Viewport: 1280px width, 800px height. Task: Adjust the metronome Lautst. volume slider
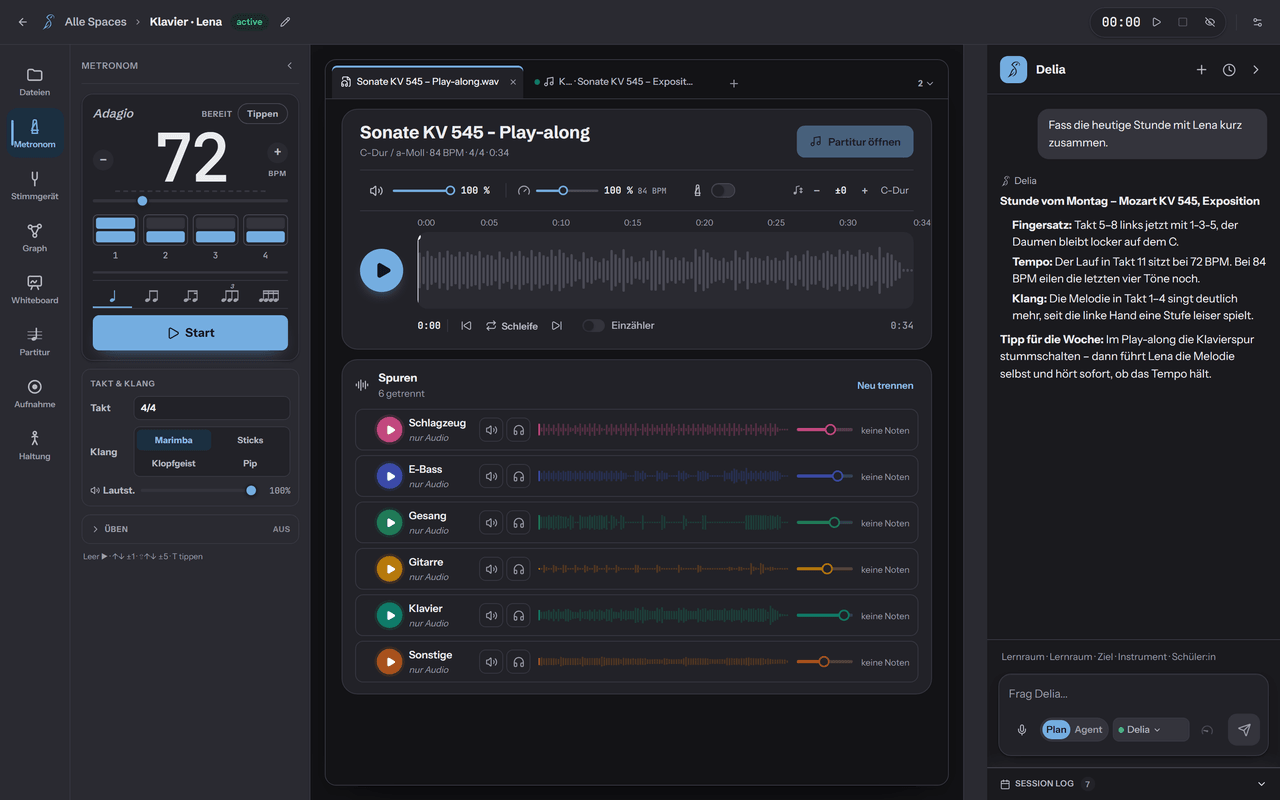pyautogui.click(x=197, y=490)
